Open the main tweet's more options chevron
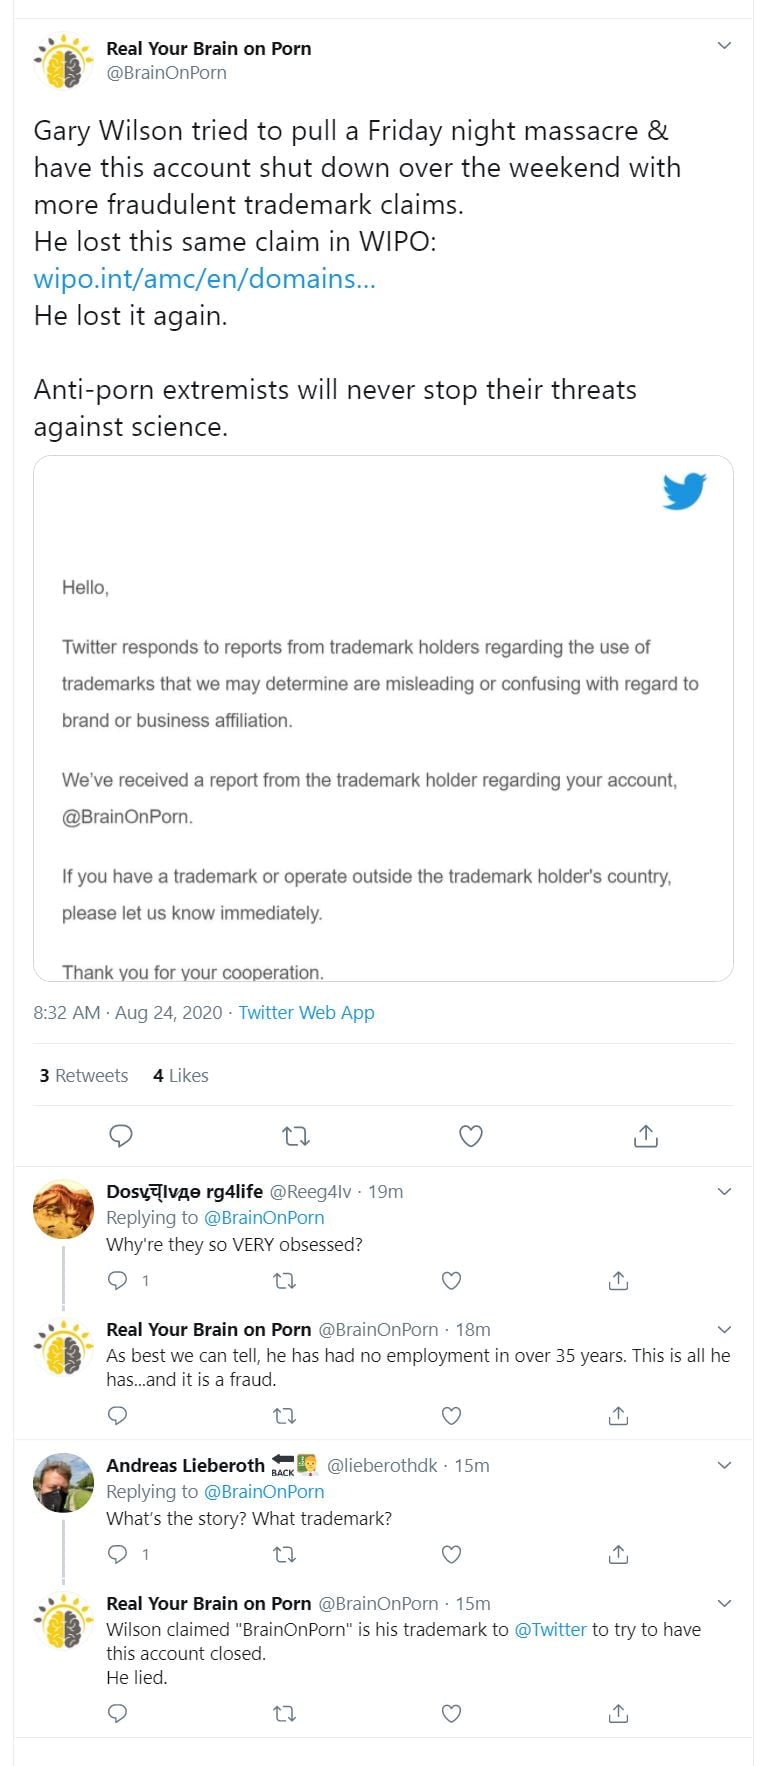This screenshot has height=1766, width=777. [725, 46]
